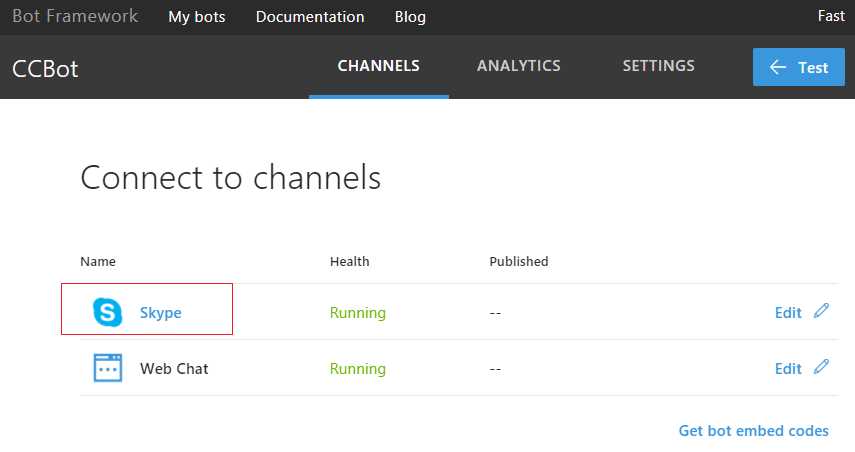
Task: Switch to the Channels tab
Action: coord(378,66)
